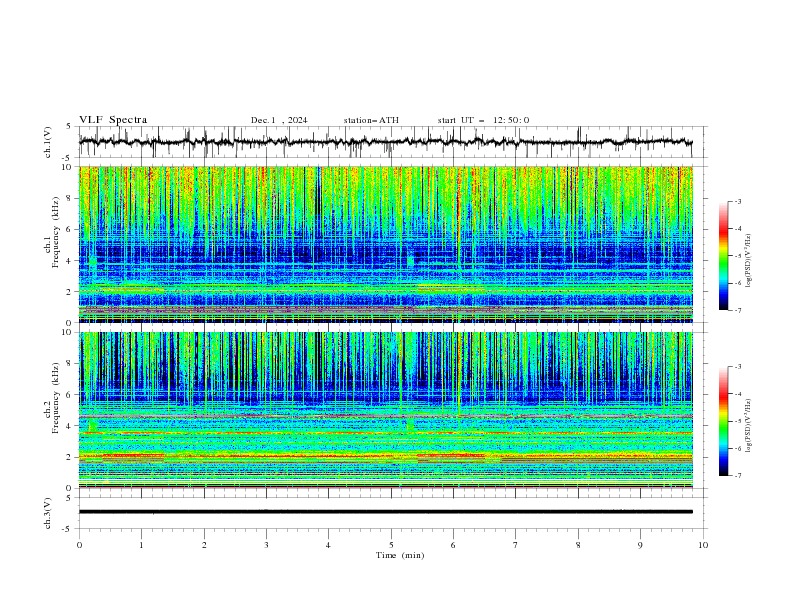
Task: Click time axis tick label '10'
Action: tap(703, 545)
